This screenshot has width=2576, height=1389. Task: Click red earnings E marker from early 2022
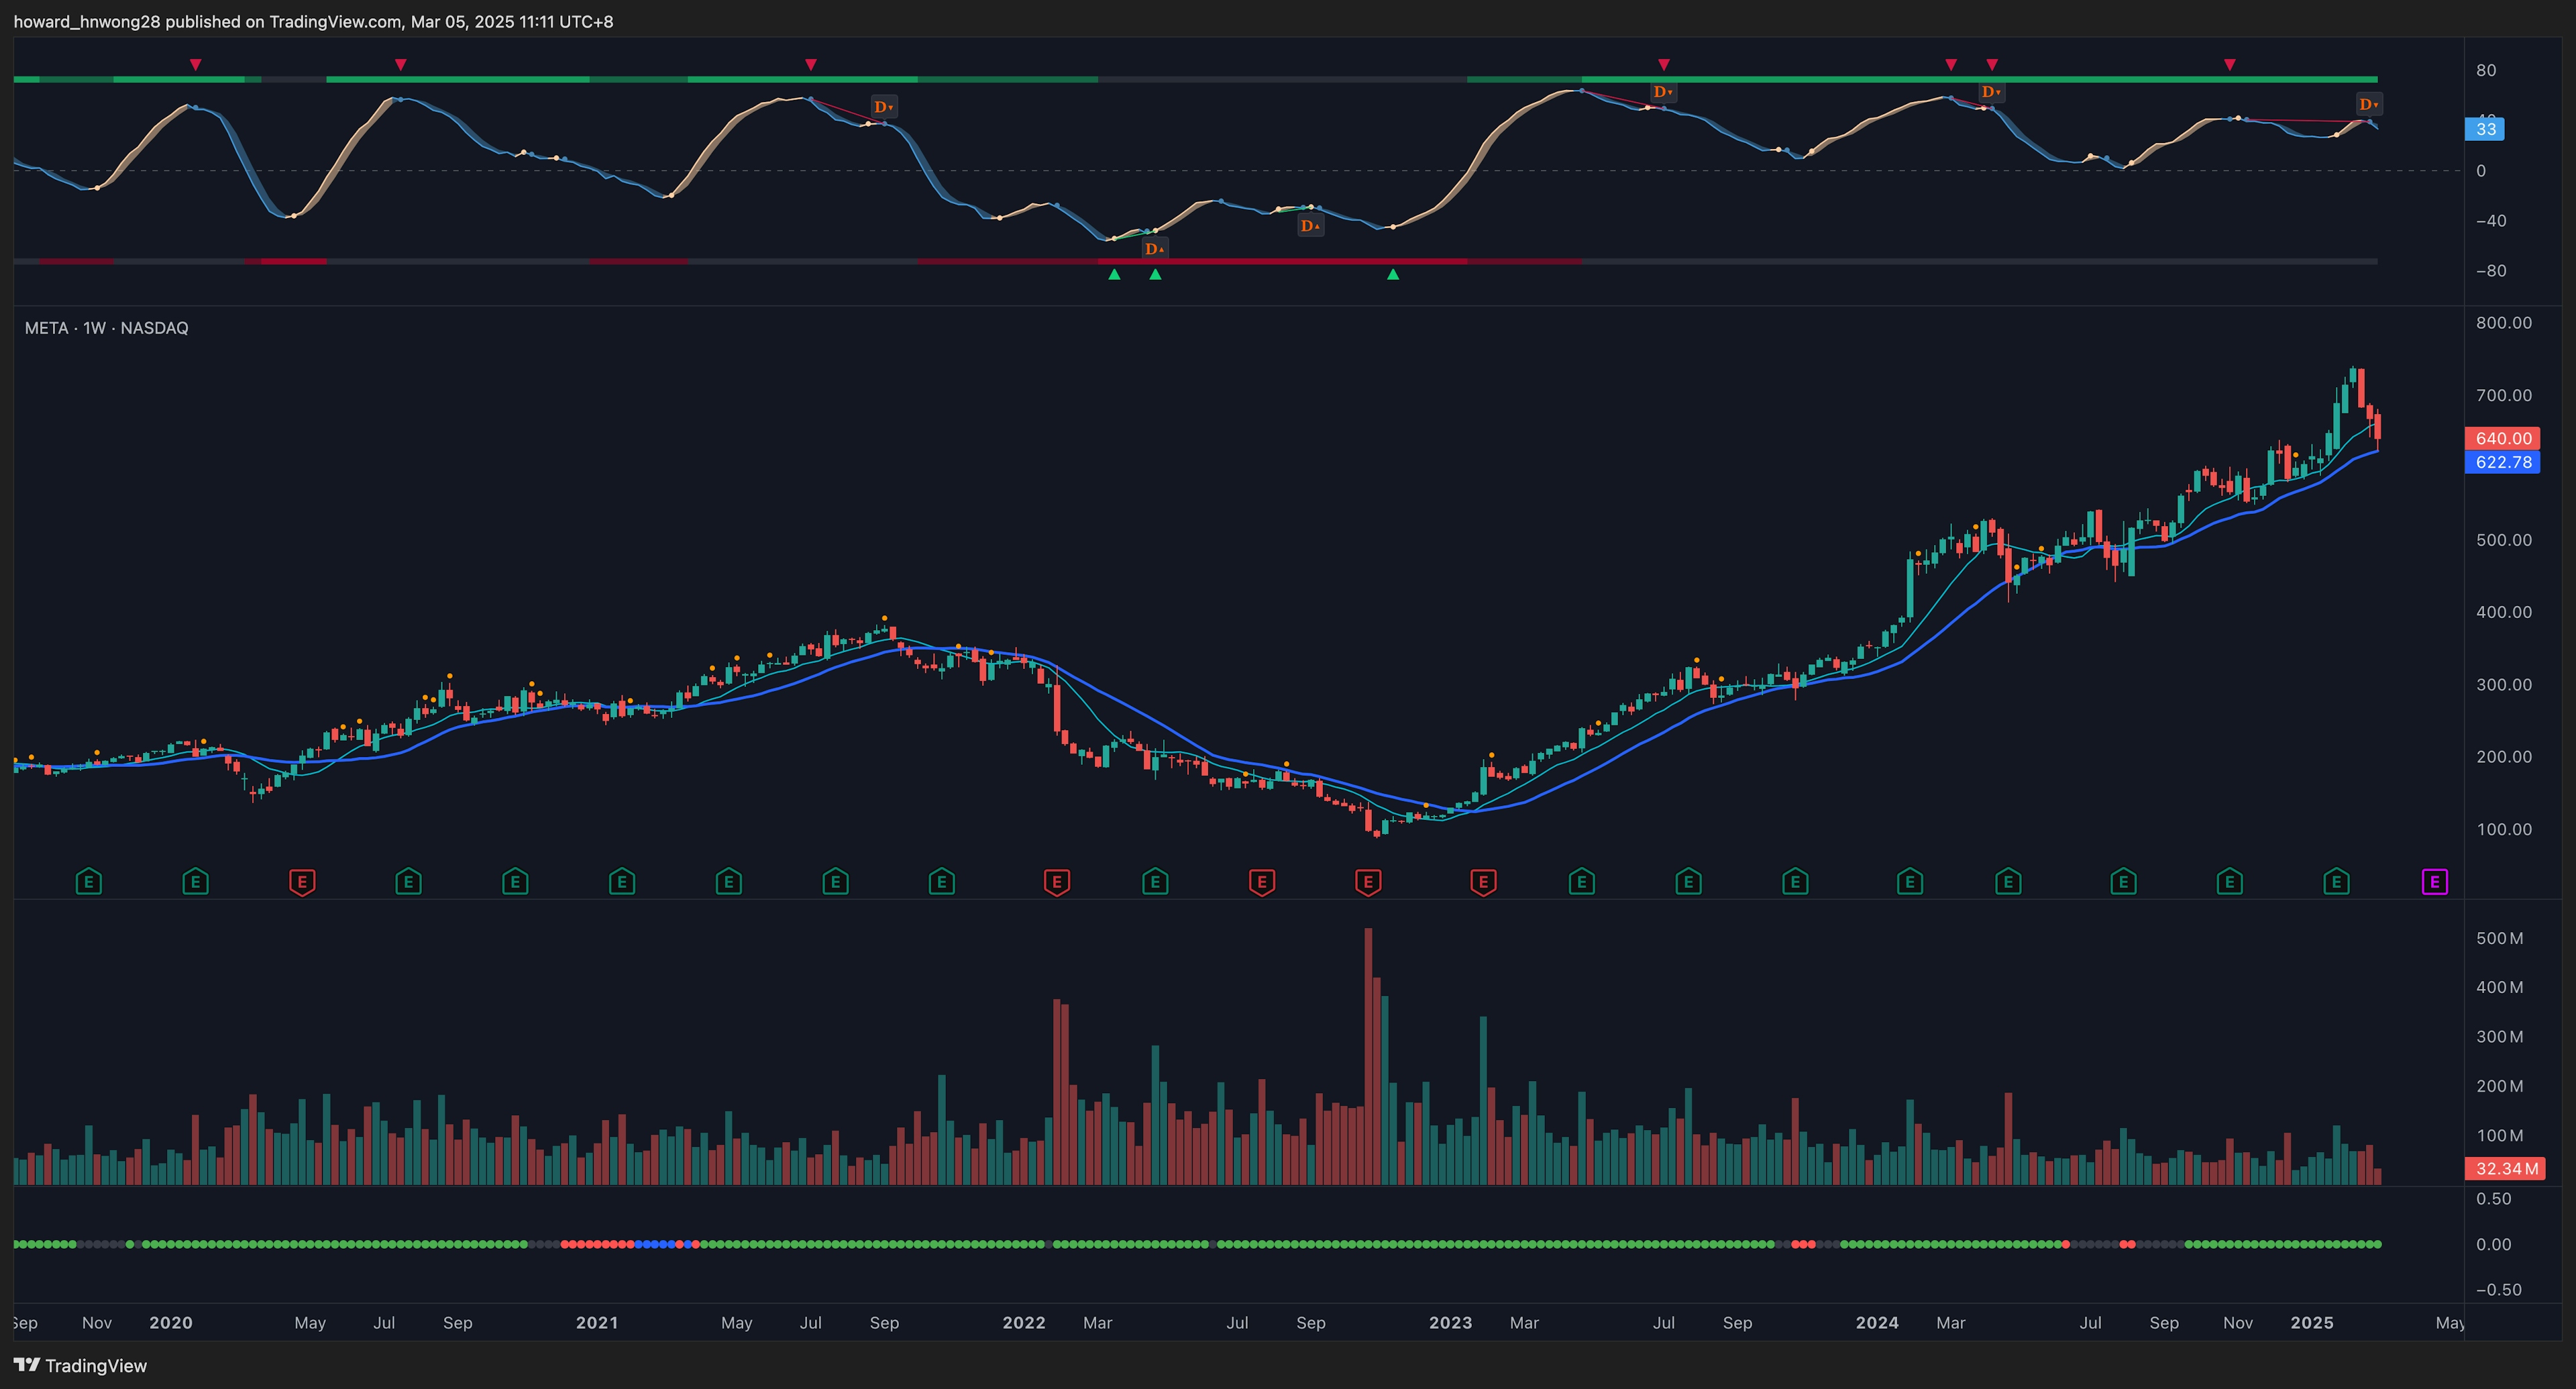(1057, 882)
